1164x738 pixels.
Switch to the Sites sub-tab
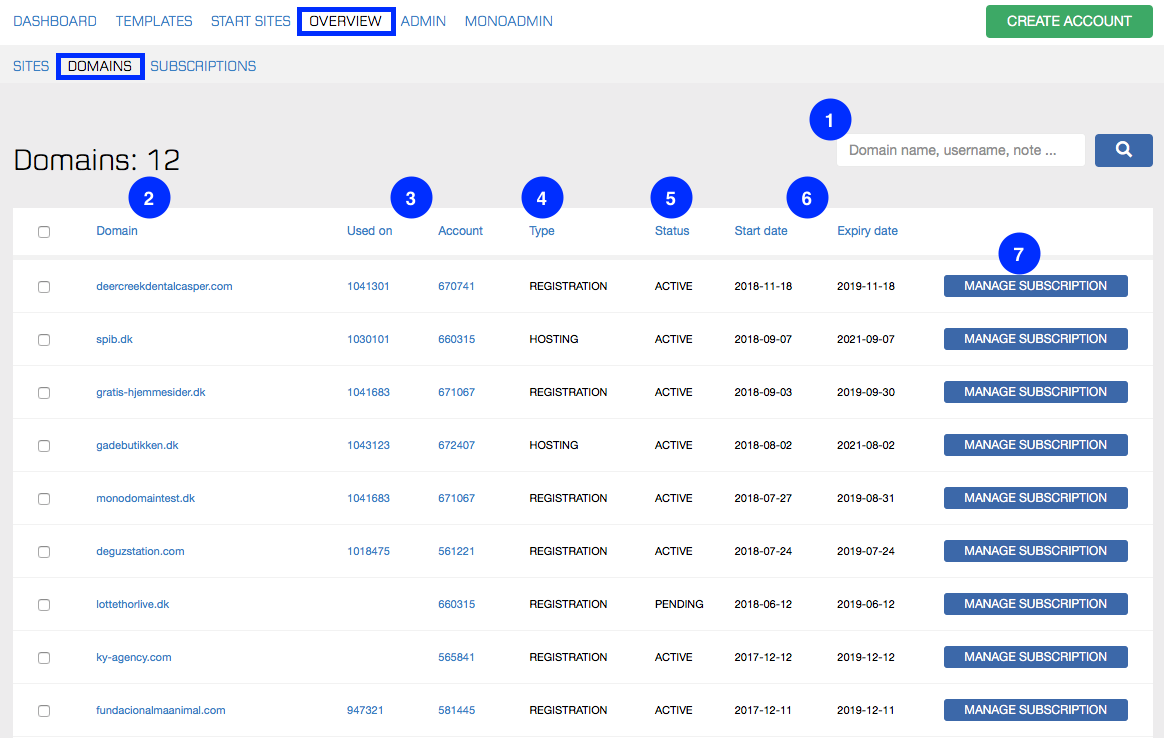(x=30, y=66)
